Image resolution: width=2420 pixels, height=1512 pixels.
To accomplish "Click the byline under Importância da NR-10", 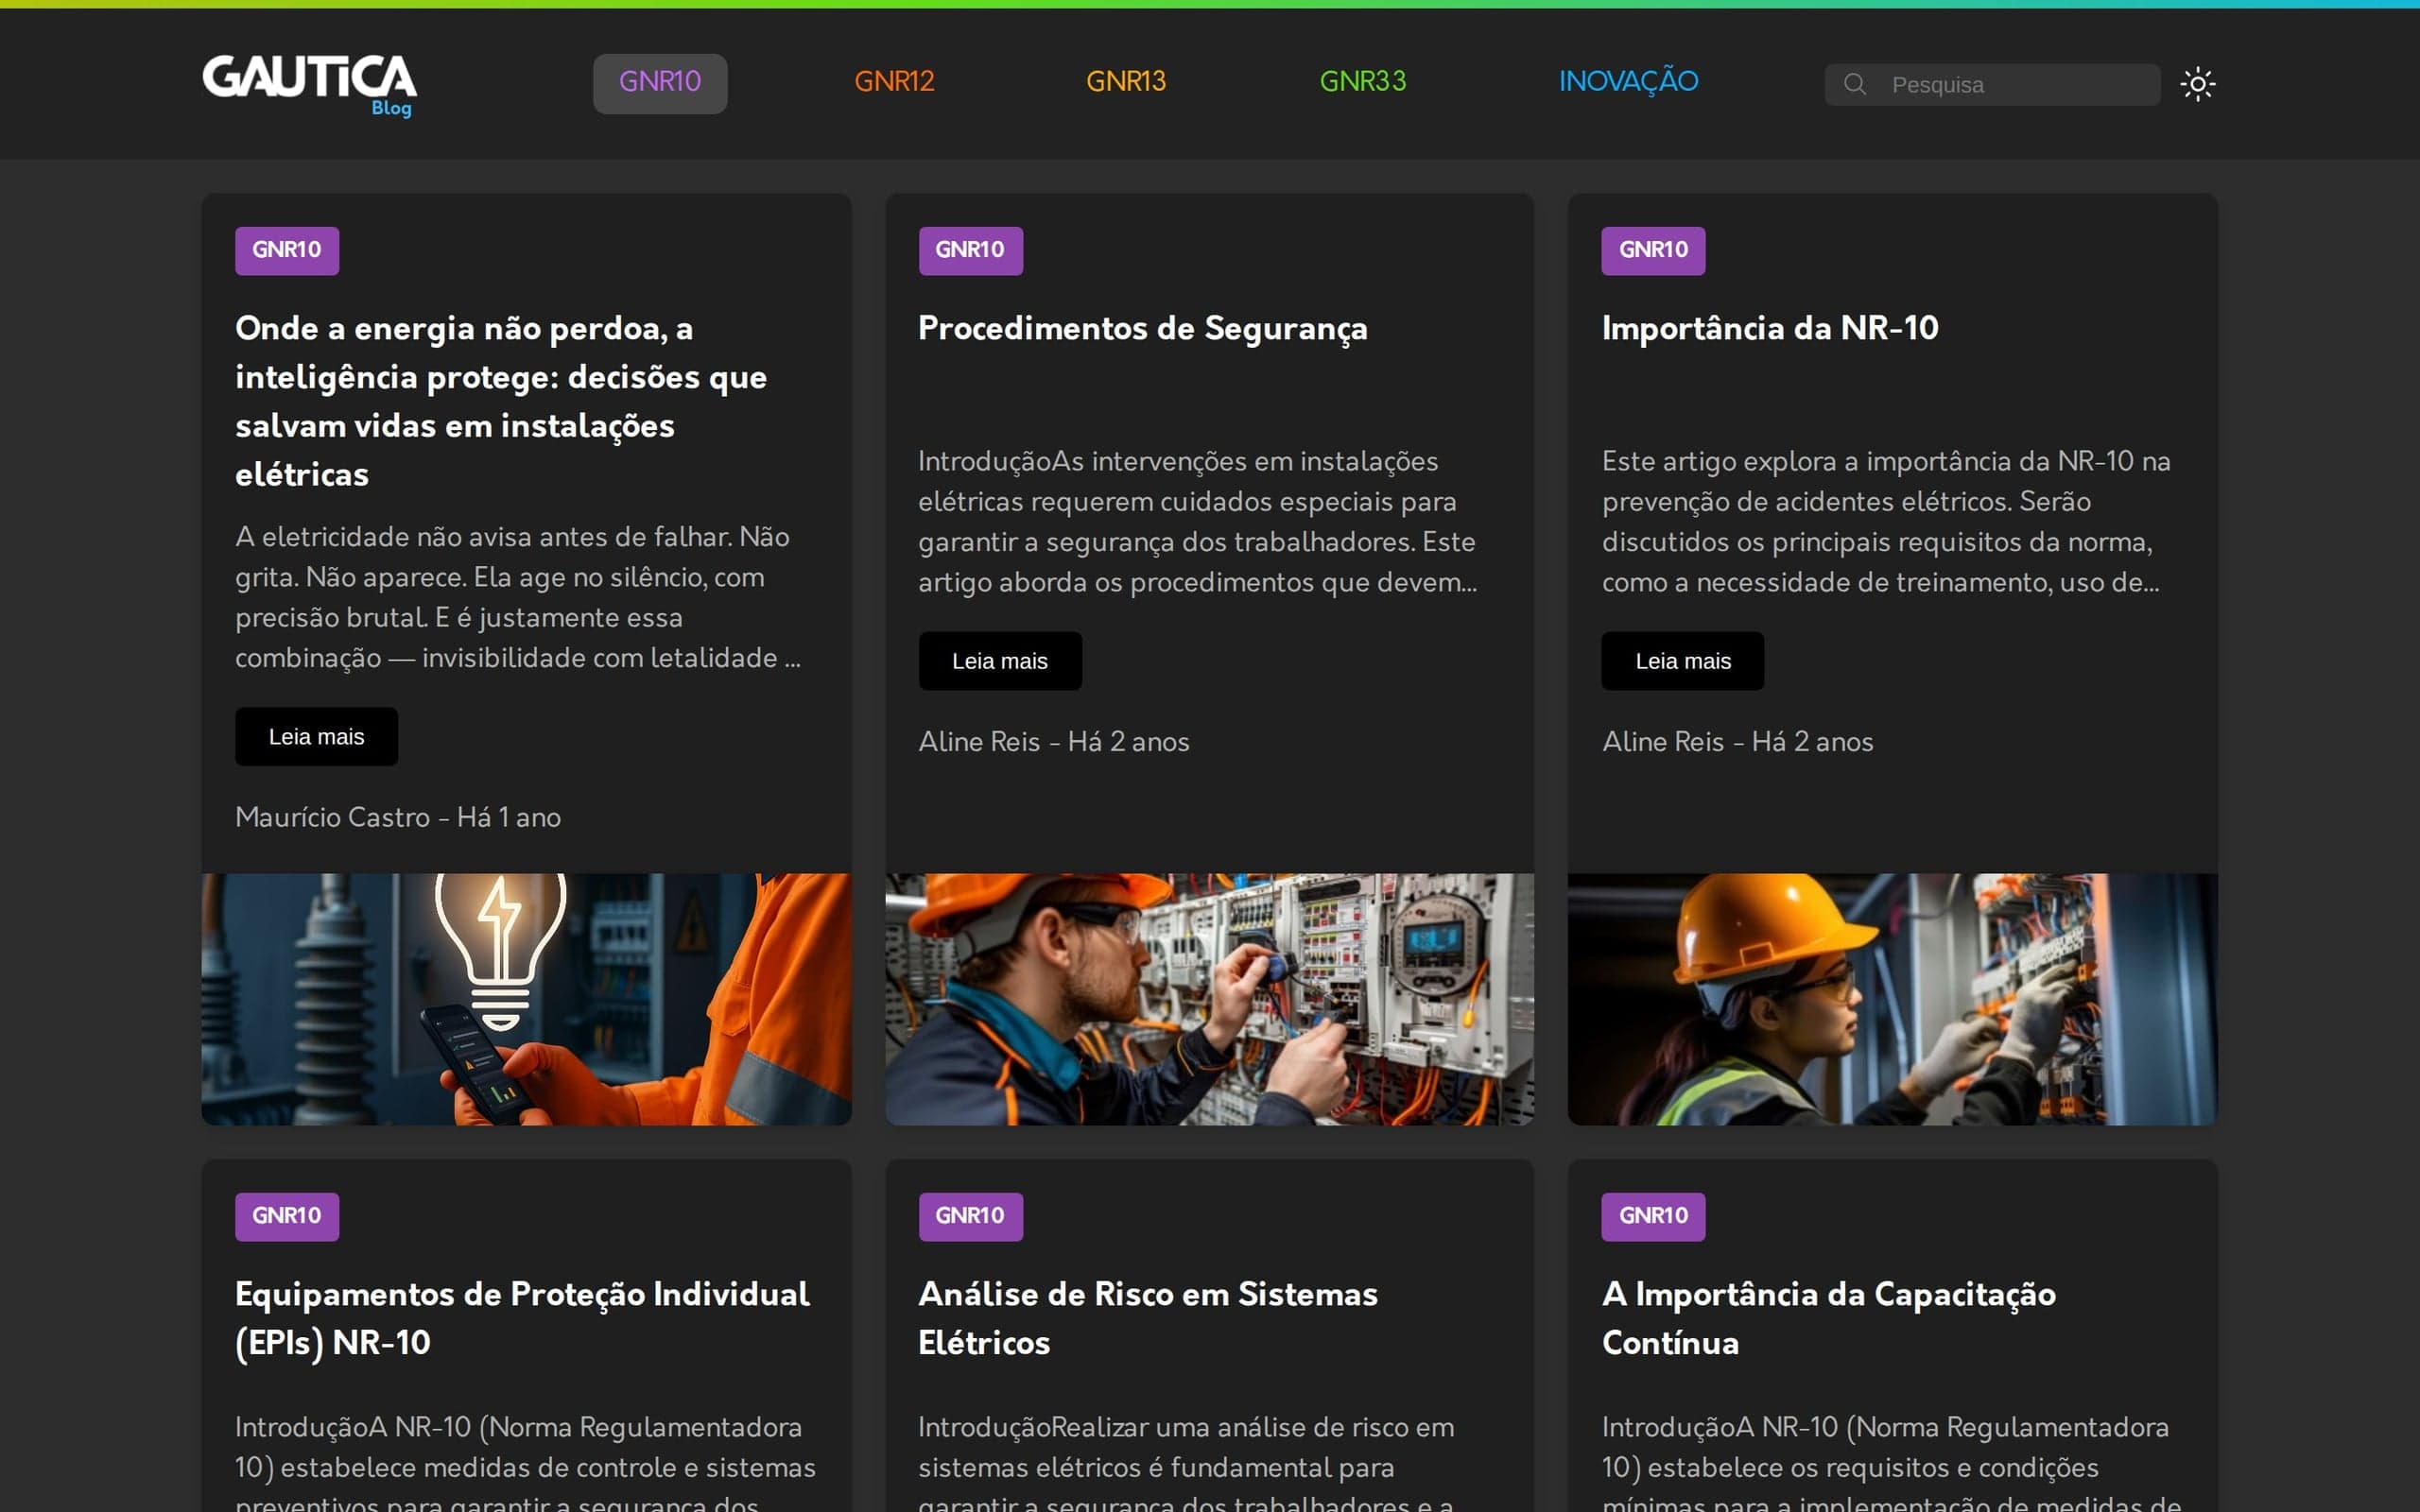I will 1737,742.
